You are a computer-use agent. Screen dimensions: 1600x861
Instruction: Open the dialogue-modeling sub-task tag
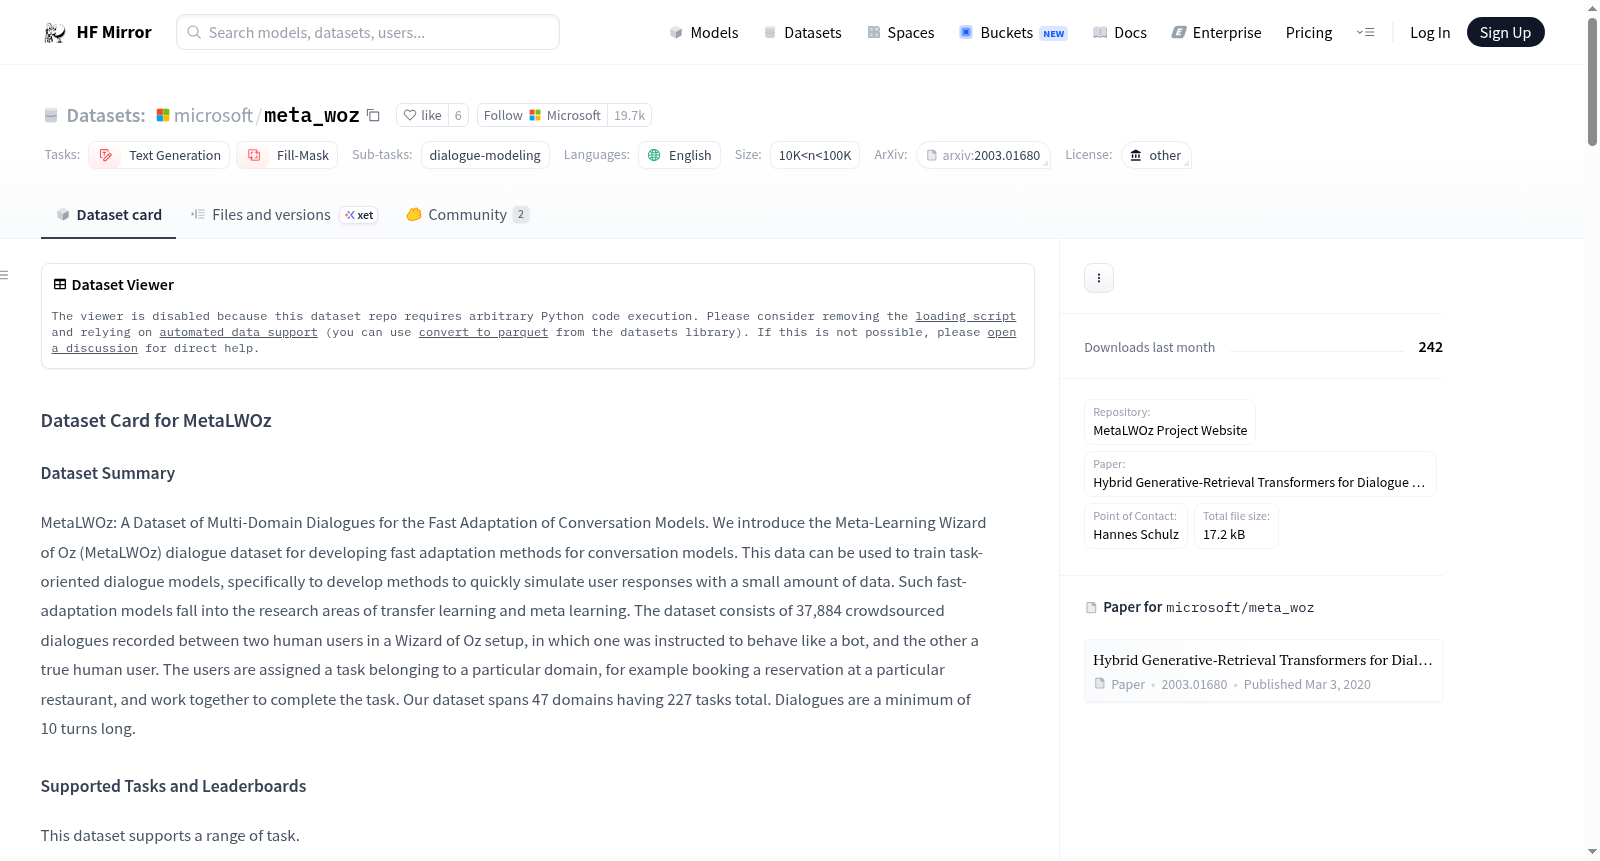click(485, 155)
